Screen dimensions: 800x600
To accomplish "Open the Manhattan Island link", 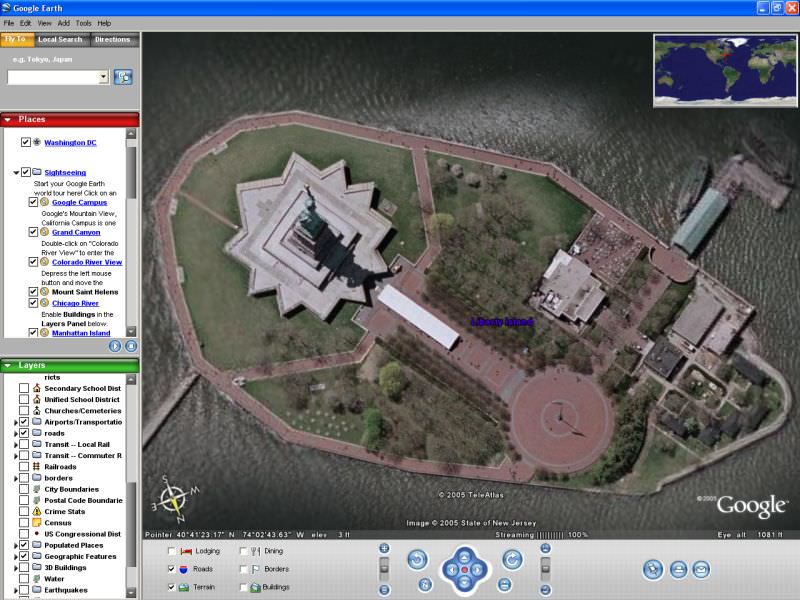I will tap(81, 333).
